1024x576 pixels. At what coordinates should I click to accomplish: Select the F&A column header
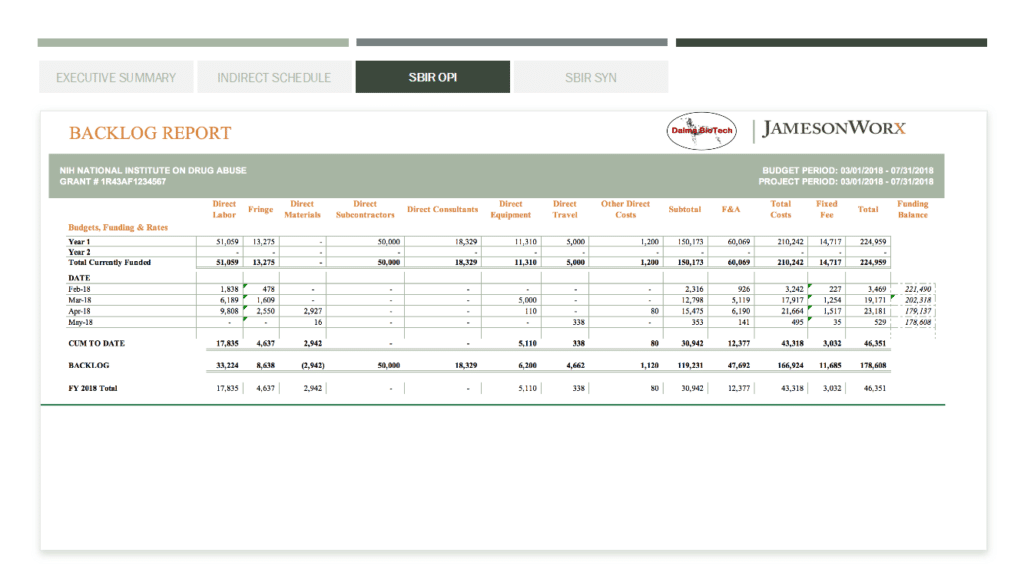point(731,209)
